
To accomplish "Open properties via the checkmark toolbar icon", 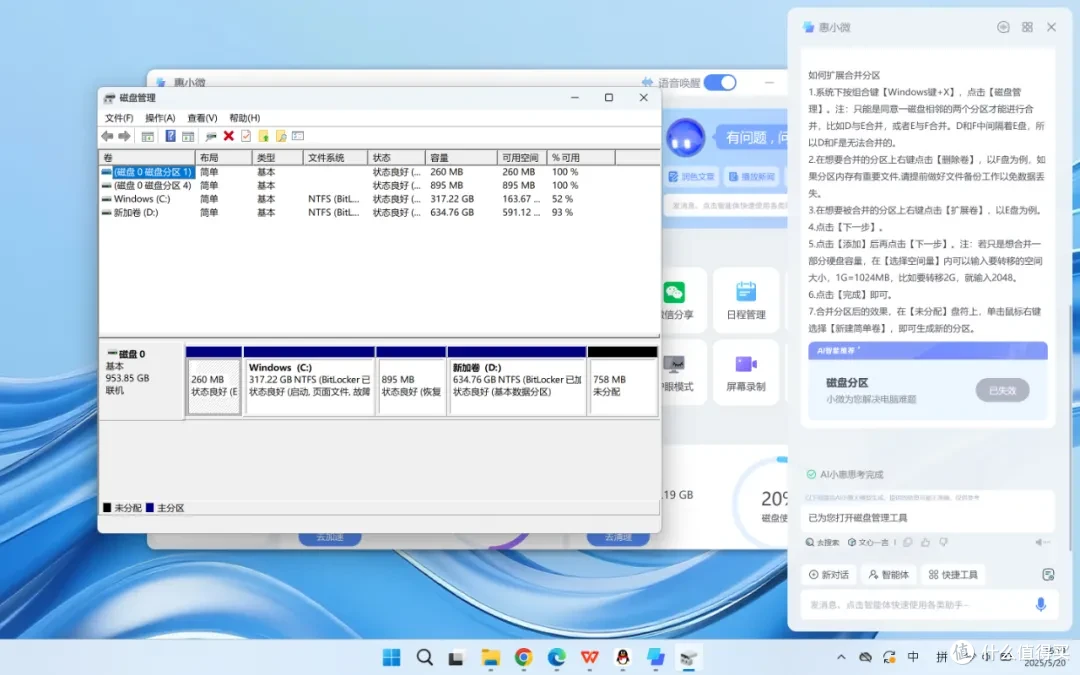I will click(x=246, y=136).
